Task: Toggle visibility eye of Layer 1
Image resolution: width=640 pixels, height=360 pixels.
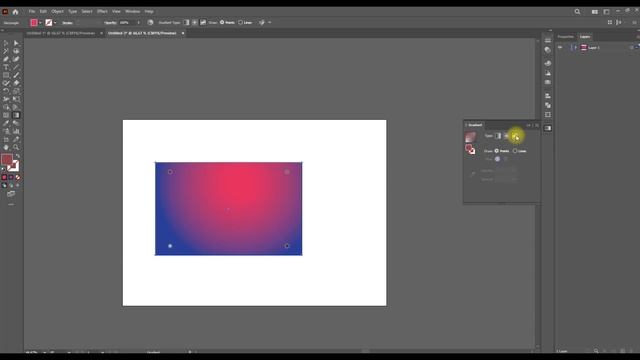Action: tap(560, 48)
